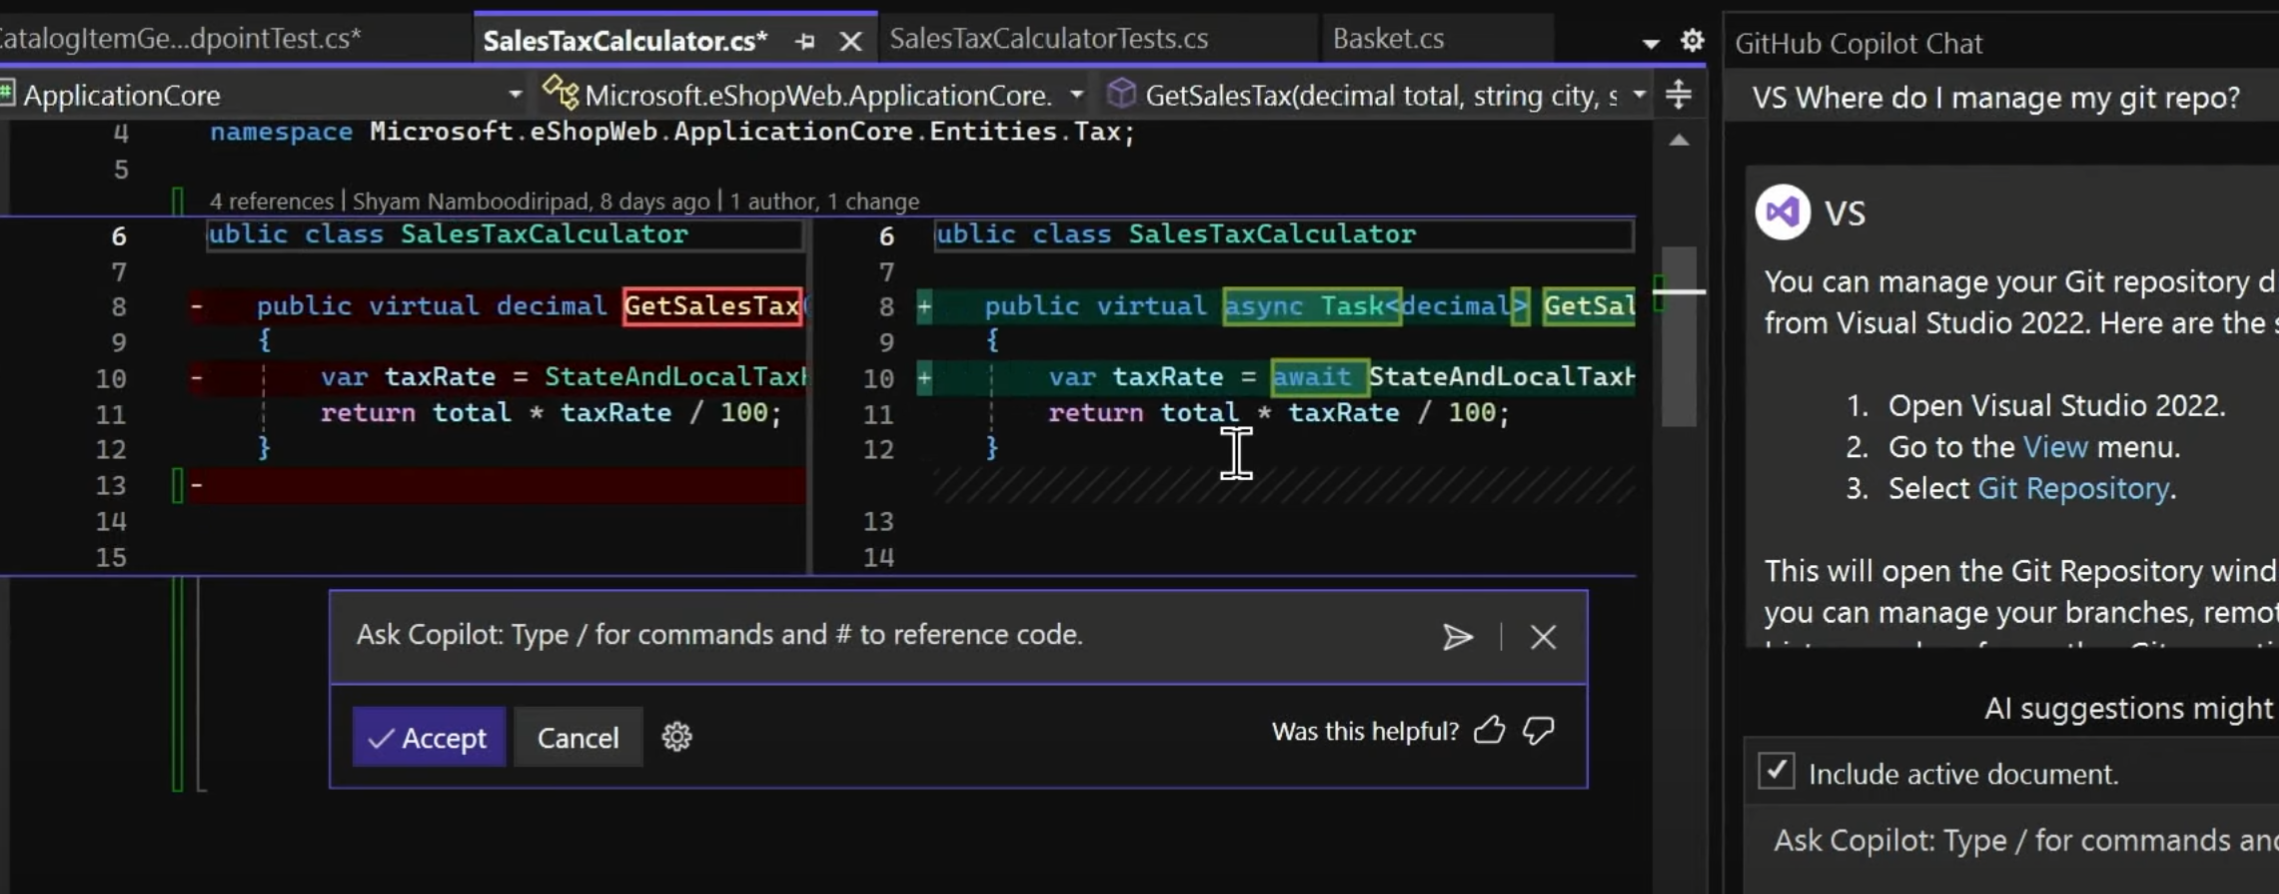Click 'return total * taxRate / 100;' in right pane

[1278, 413]
